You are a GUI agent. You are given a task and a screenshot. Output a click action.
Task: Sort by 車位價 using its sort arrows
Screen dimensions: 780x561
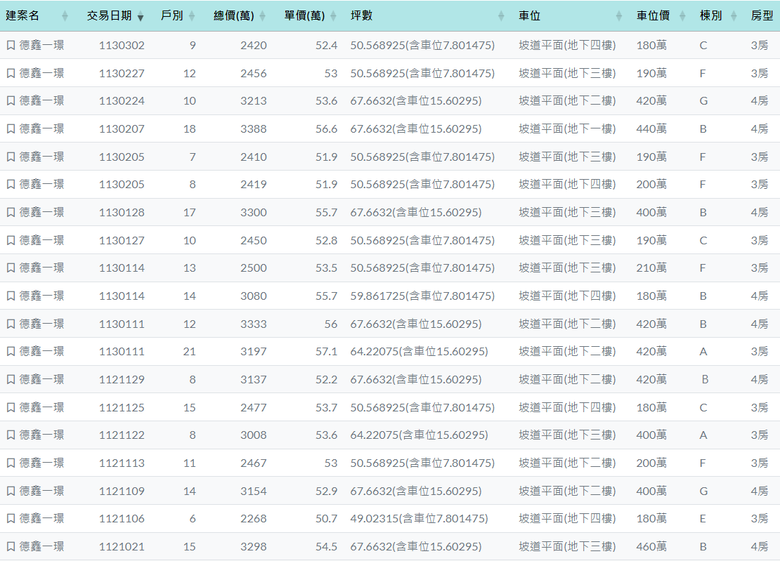(682, 16)
